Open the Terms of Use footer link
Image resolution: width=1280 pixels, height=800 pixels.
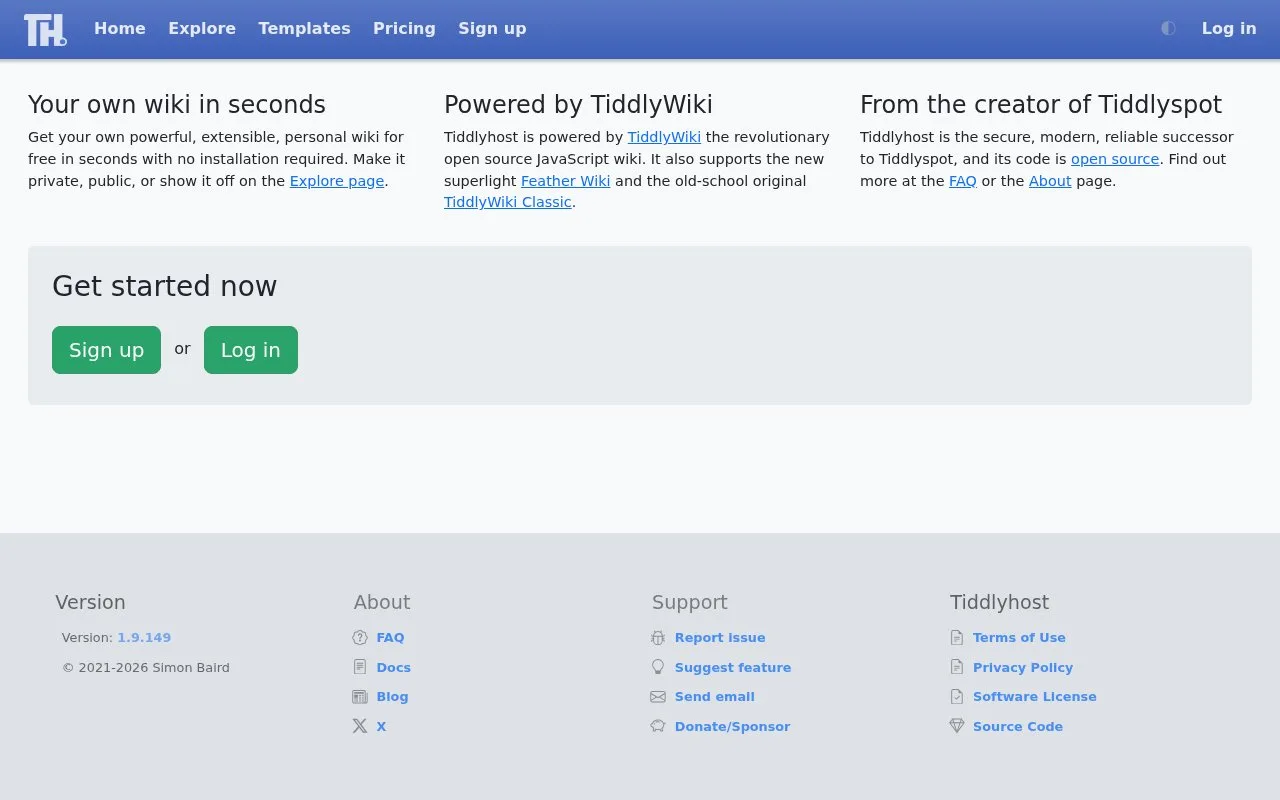click(x=1019, y=638)
